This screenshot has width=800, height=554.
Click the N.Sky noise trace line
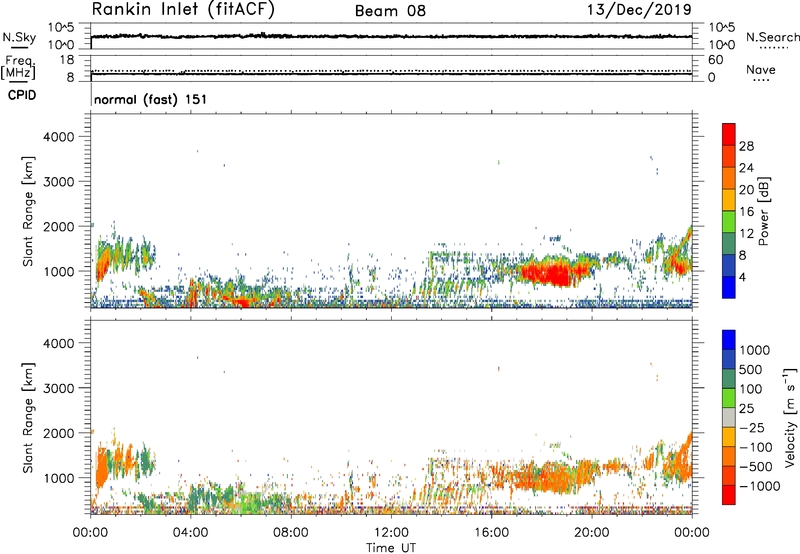tap(391, 36)
